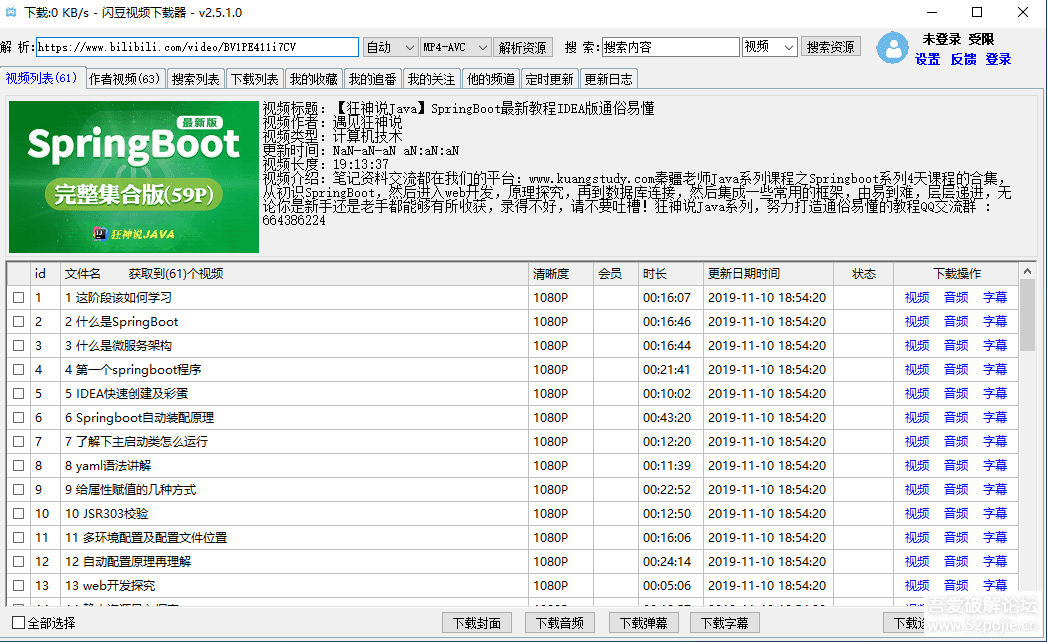Click the 下载弹幕 button

(643, 623)
